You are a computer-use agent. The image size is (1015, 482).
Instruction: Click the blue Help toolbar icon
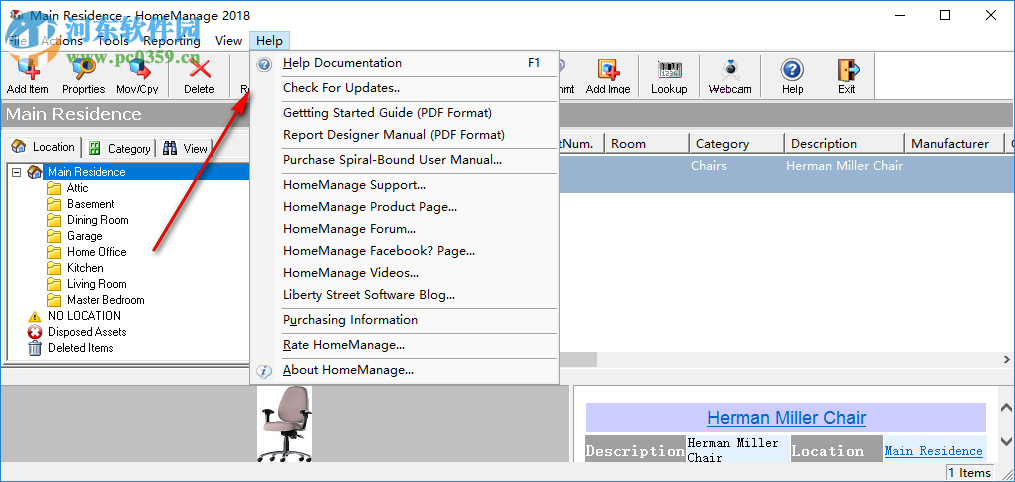[792, 76]
